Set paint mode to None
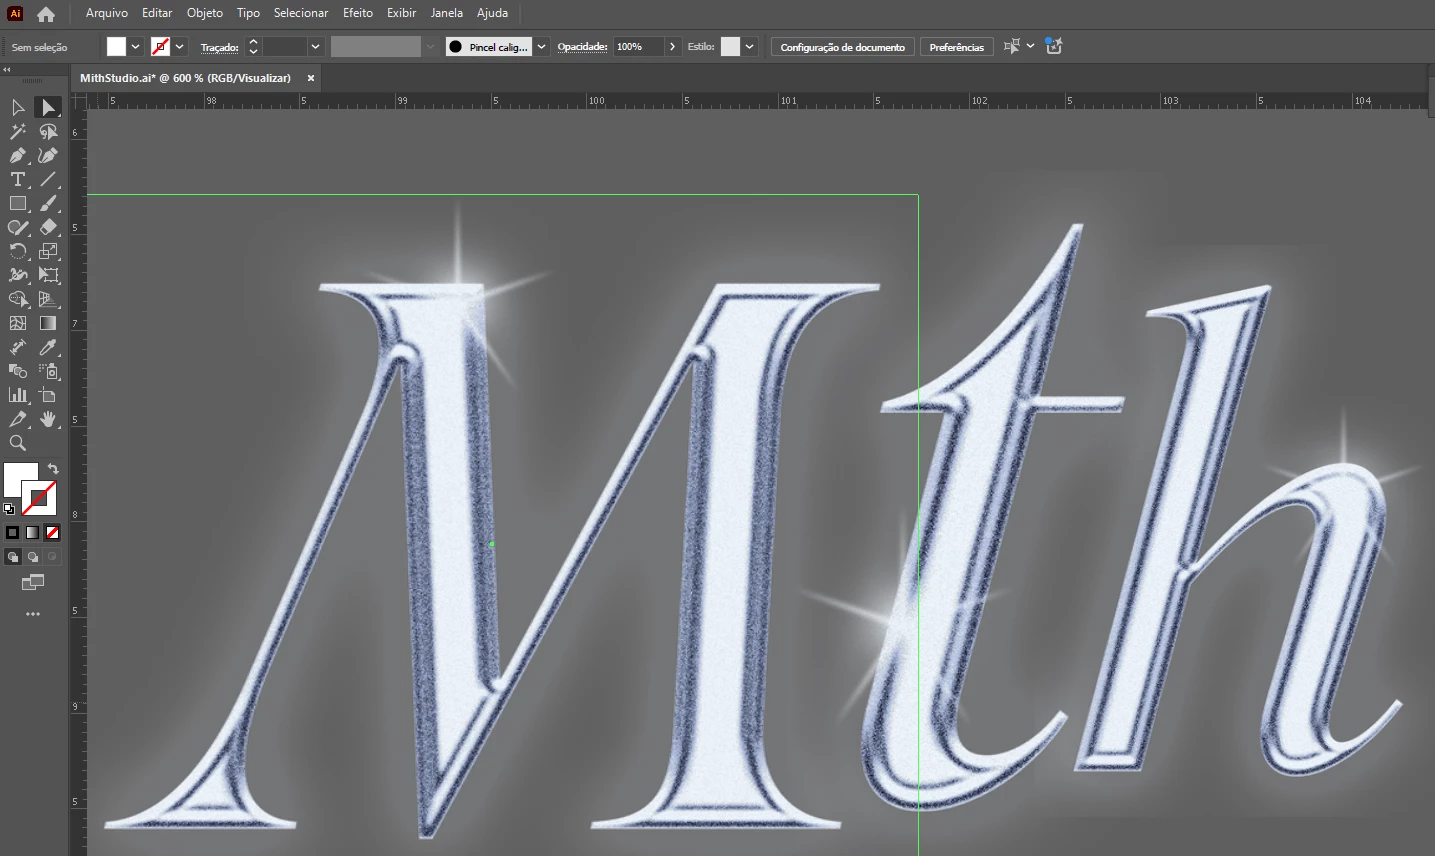The image size is (1435, 856). coord(53,533)
